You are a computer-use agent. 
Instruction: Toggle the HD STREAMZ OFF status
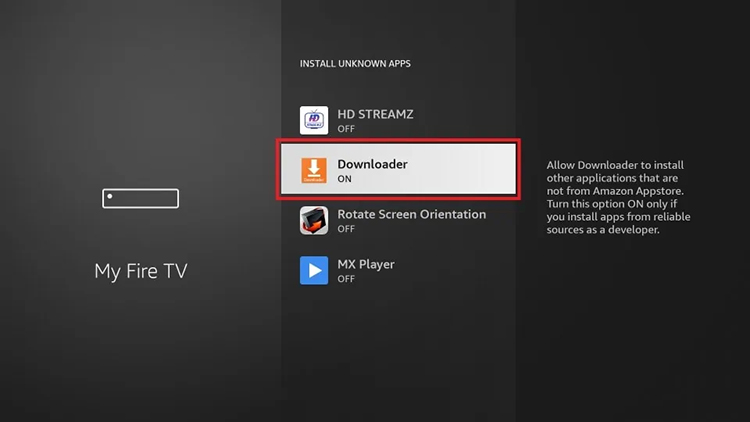(x=346, y=129)
